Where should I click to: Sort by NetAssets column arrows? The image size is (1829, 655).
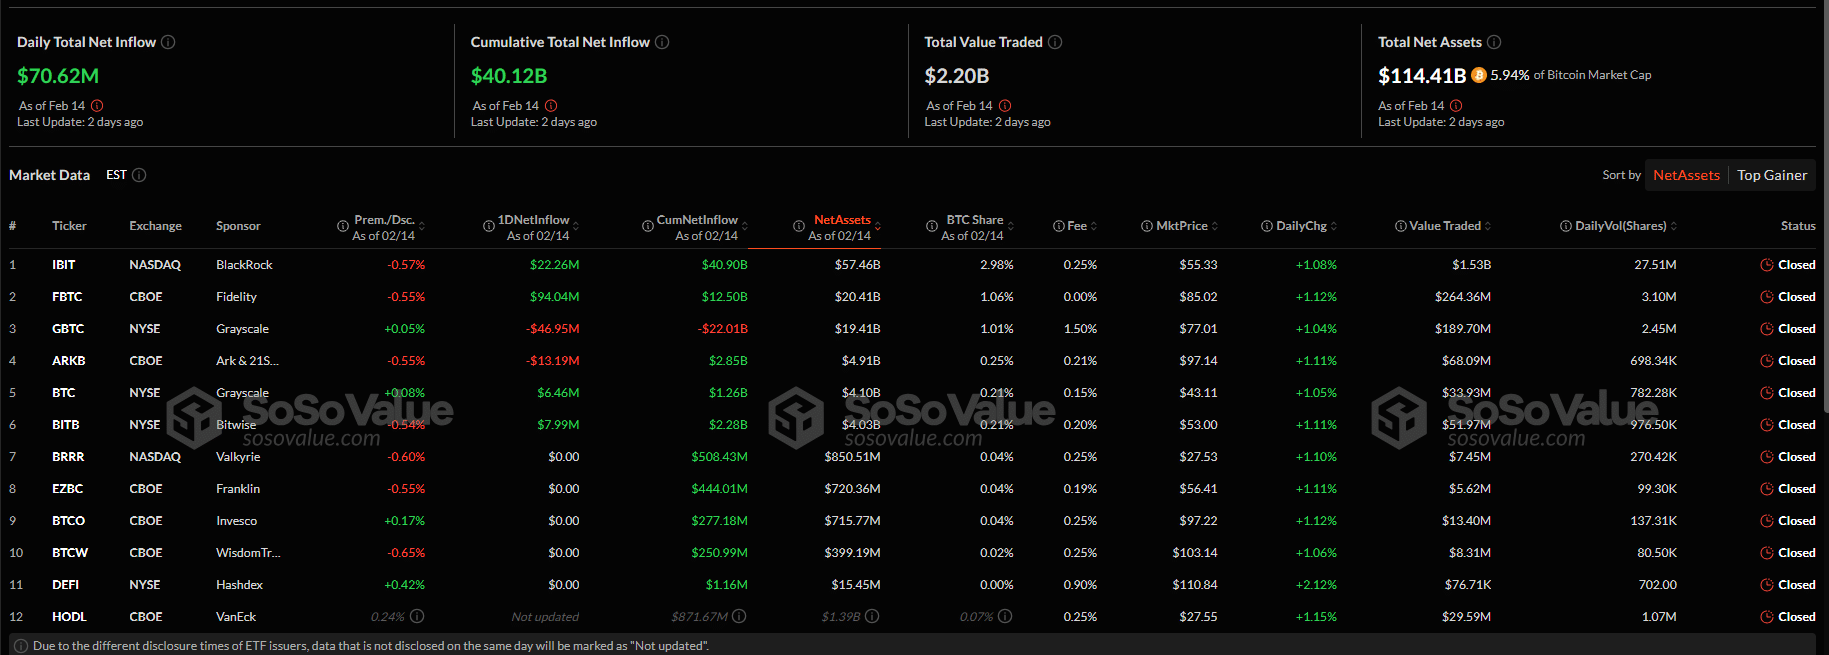click(x=878, y=226)
